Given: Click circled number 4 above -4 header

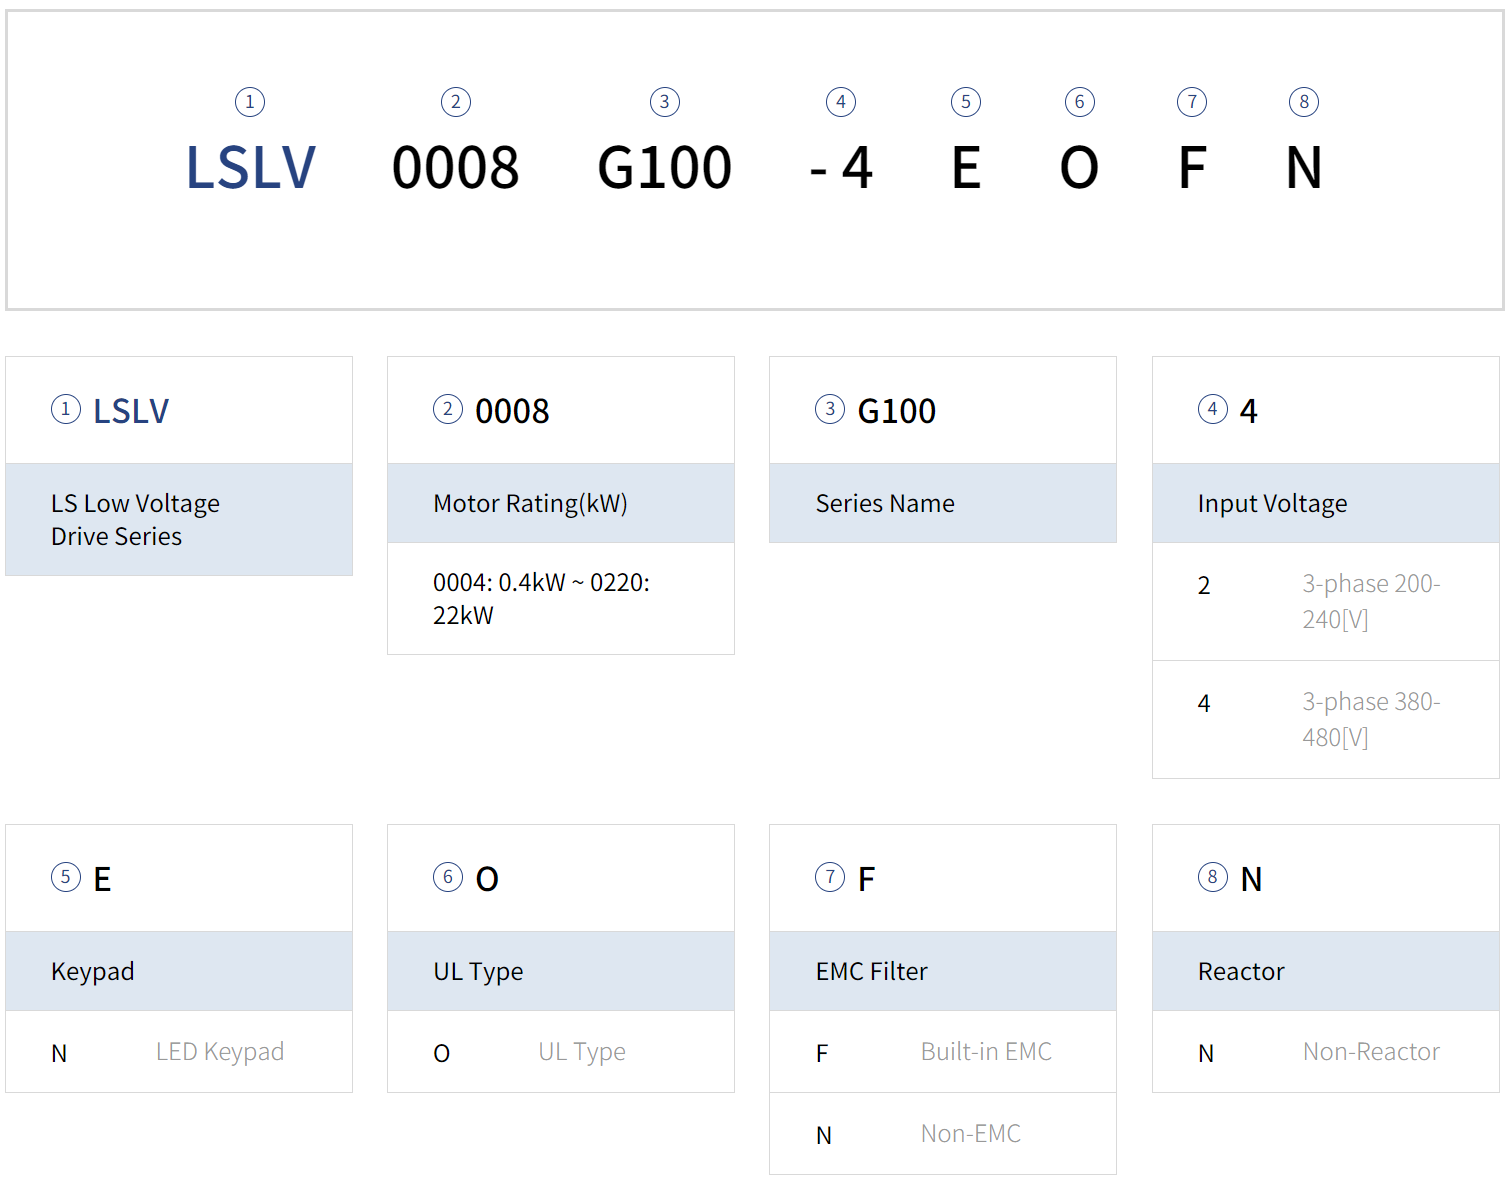Looking at the screenshot, I should (841, 102).
